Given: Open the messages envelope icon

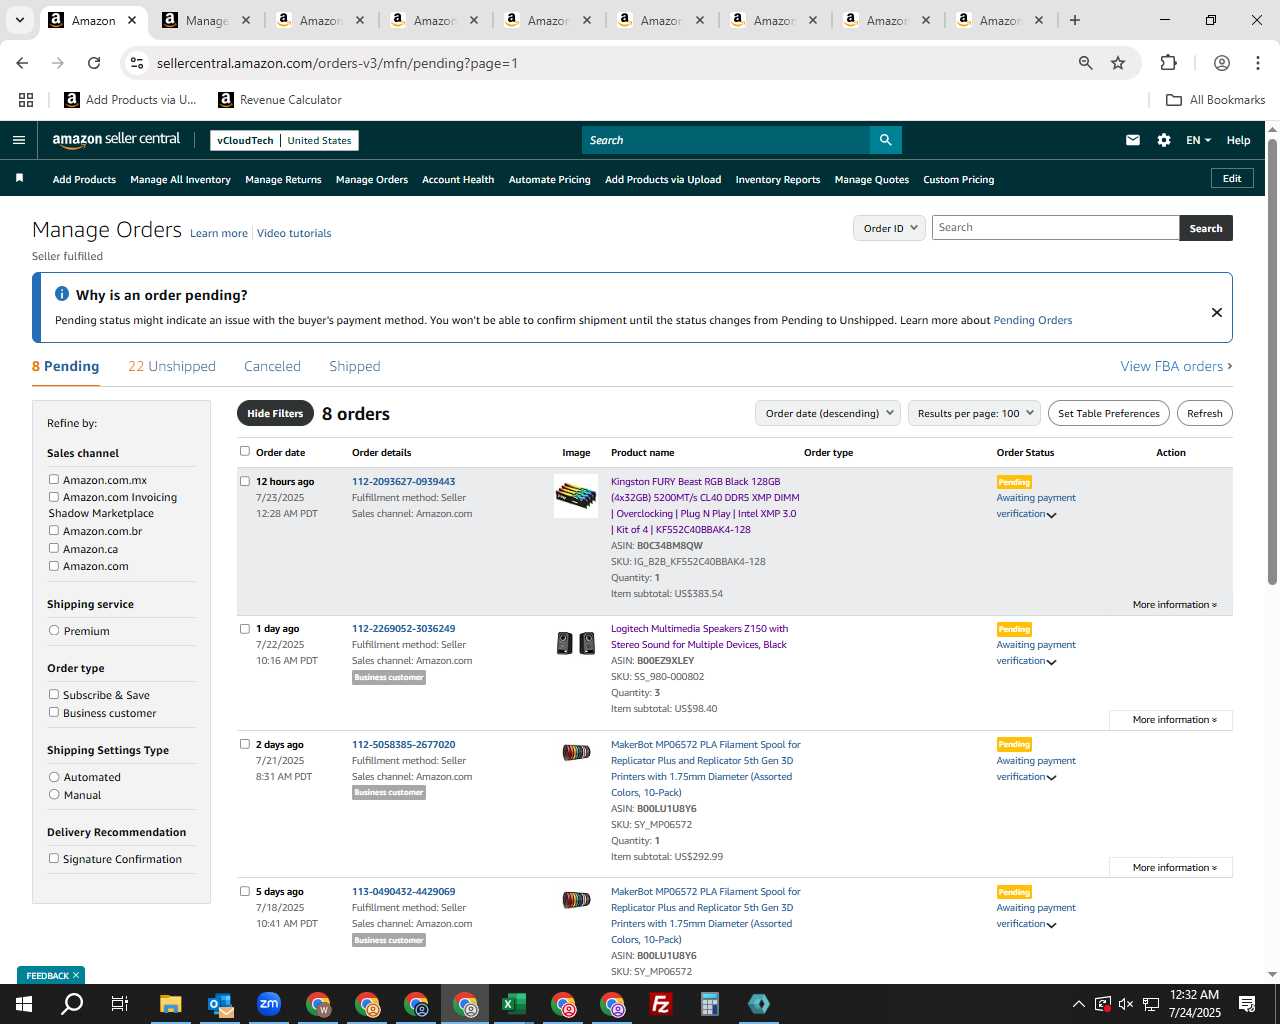Looking at the screenshot, I should (x=1133, y=140).
